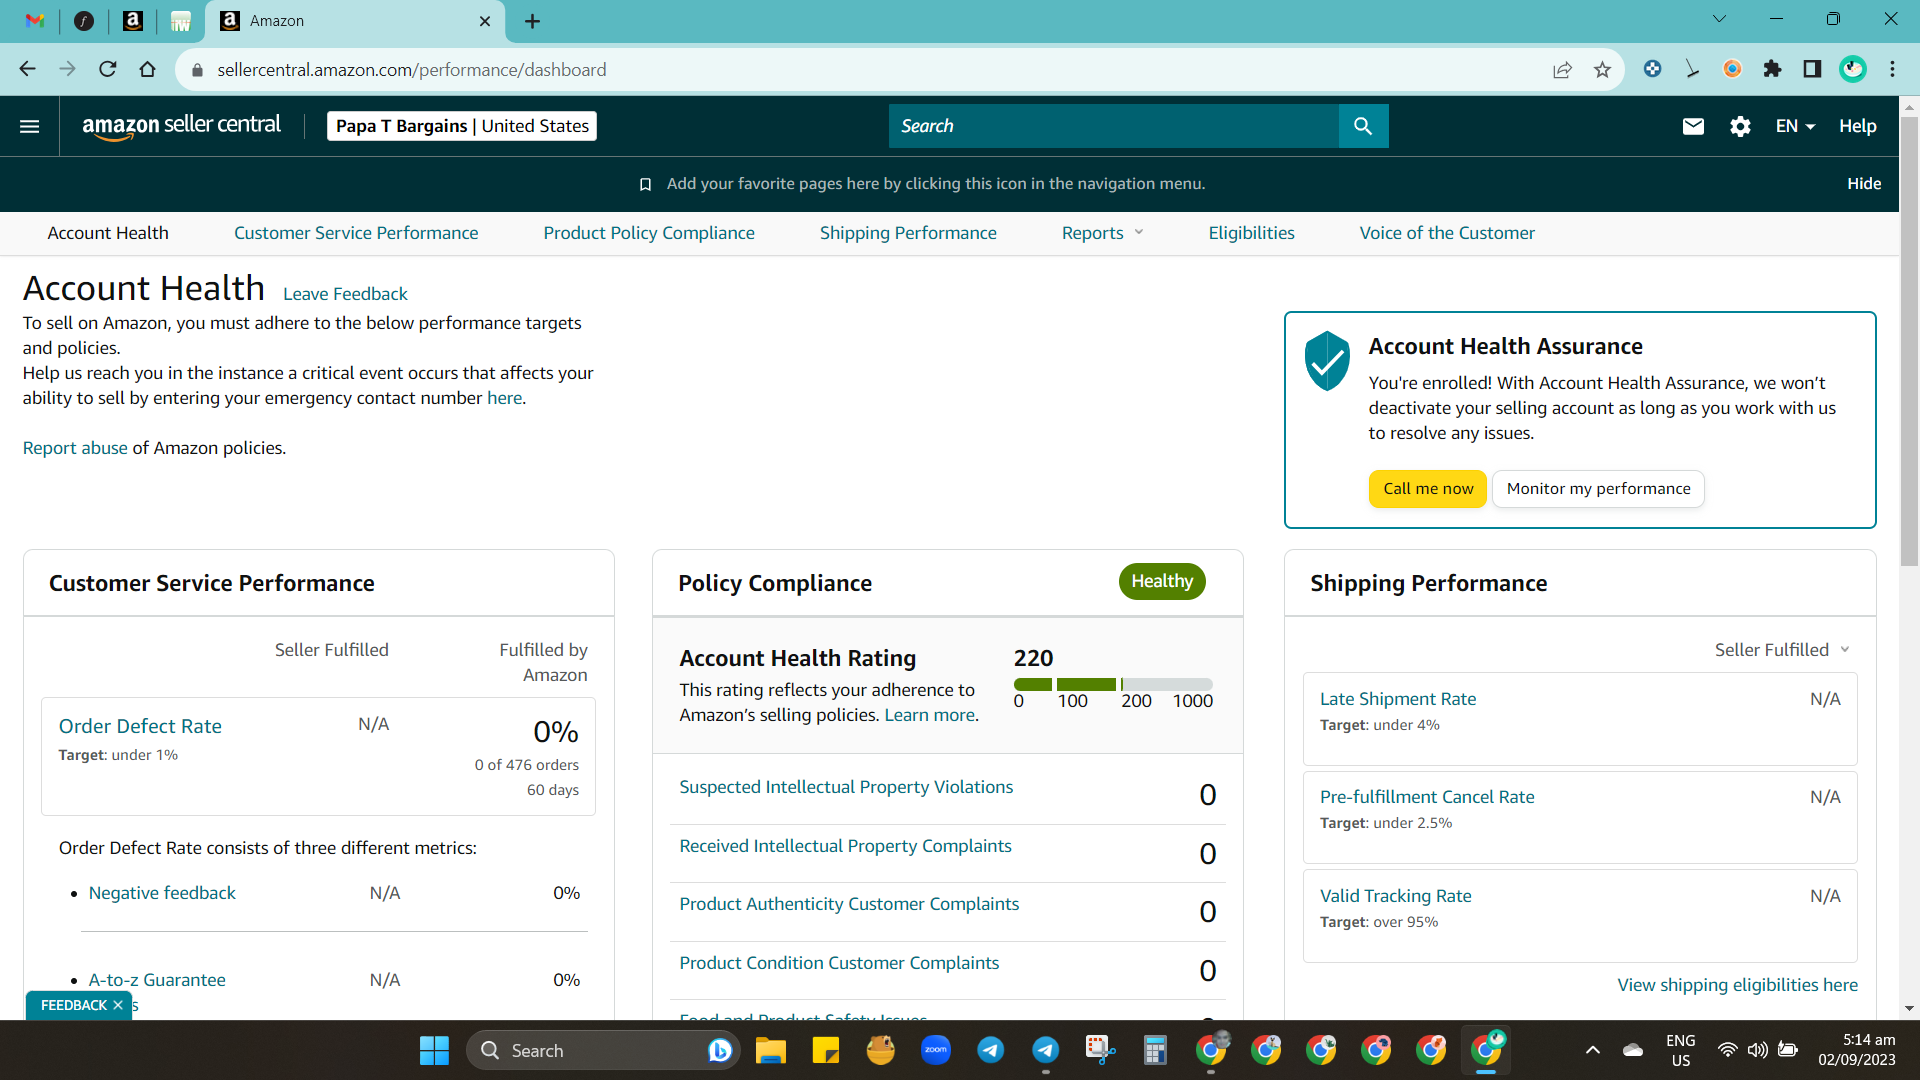Go back using the browser back arrow
Screen dimensions: 1920x1080
coord(28,69)
